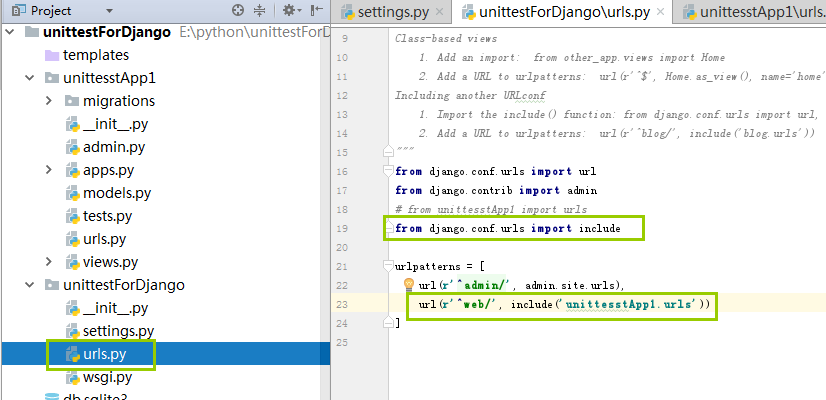The image size is (826, 400).
Task: Fold the urlpatterns list at line 21
Action: pyautogui.click(x=389, y=266)
